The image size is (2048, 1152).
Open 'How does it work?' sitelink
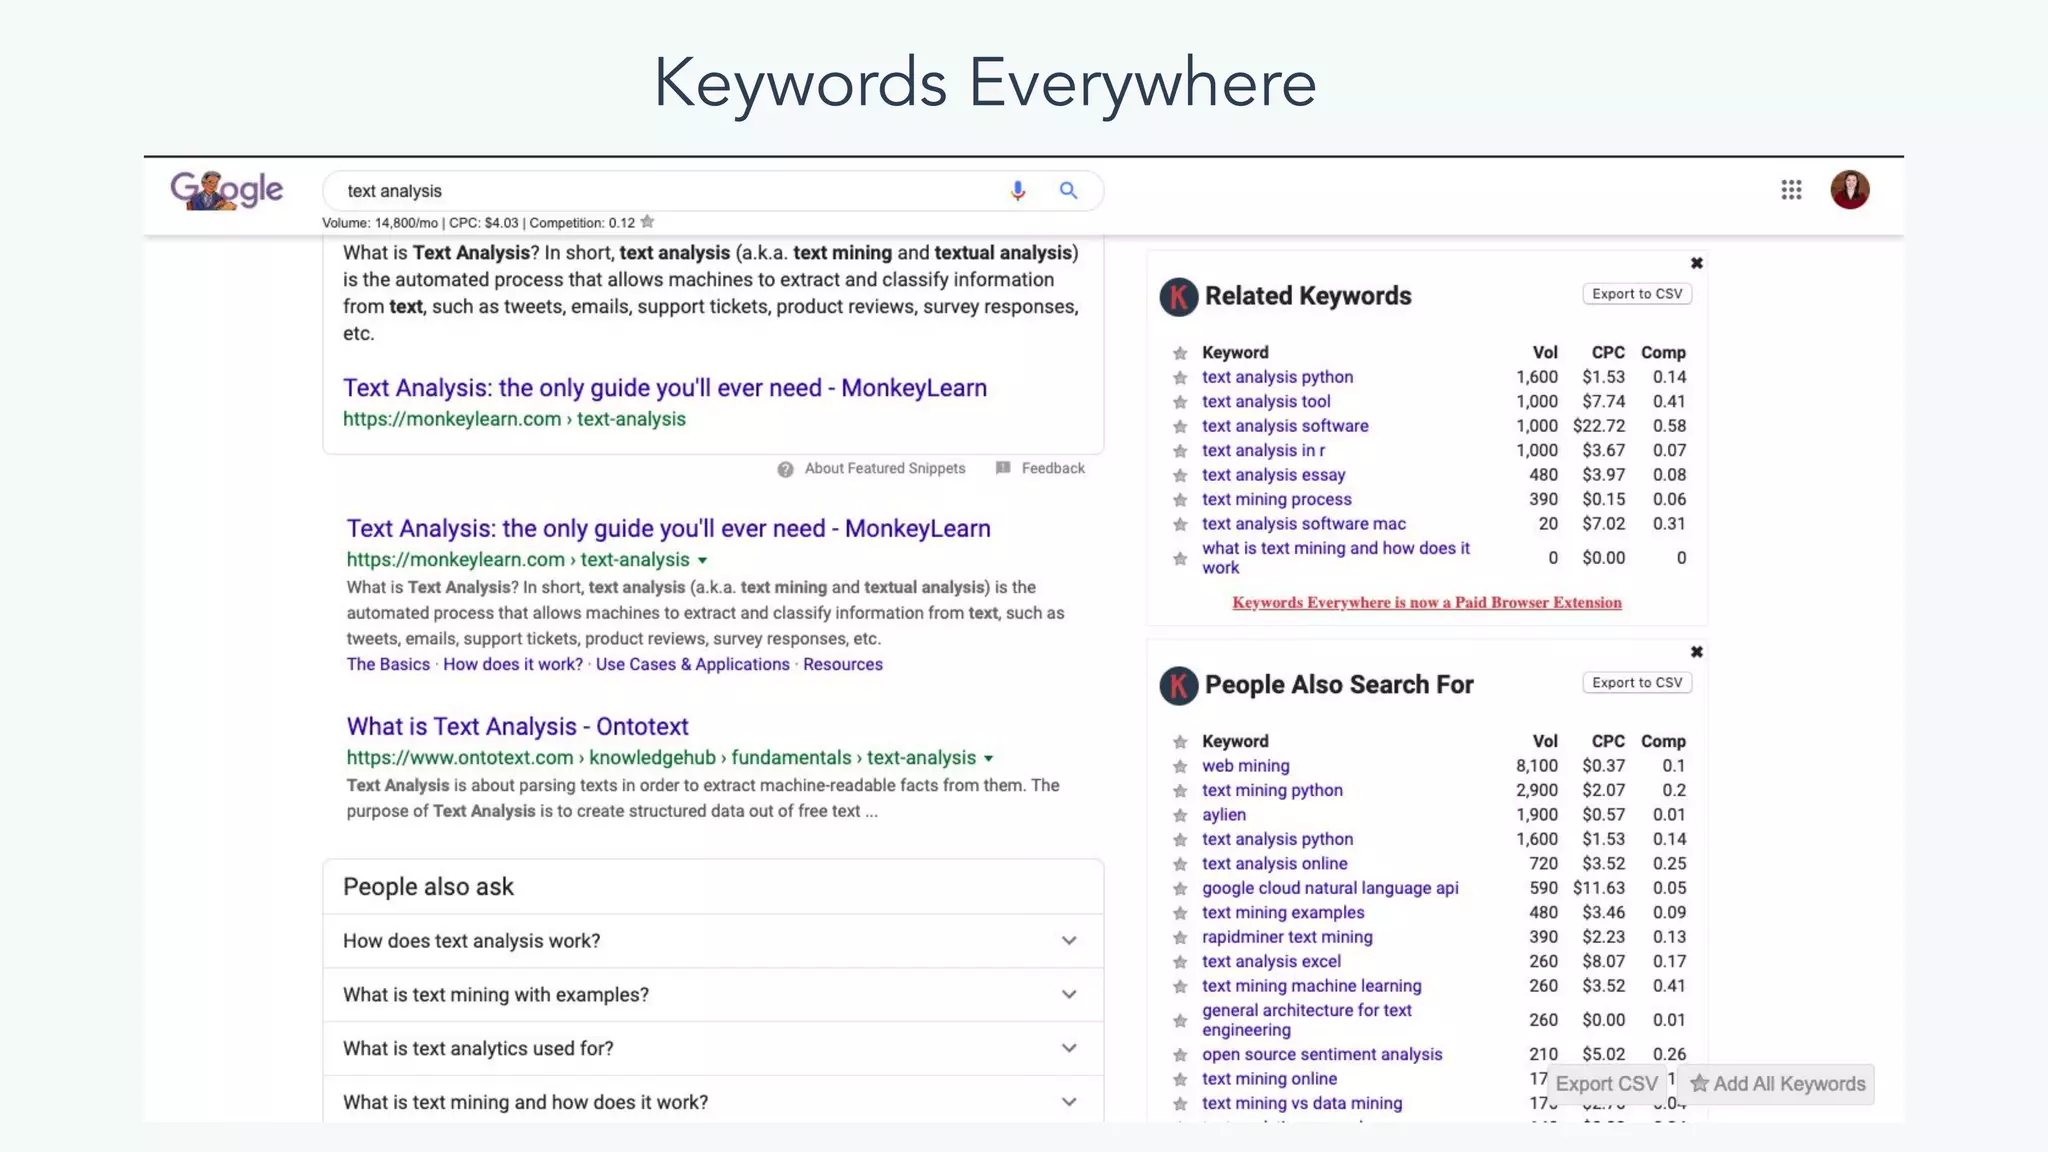click(513, 664)
